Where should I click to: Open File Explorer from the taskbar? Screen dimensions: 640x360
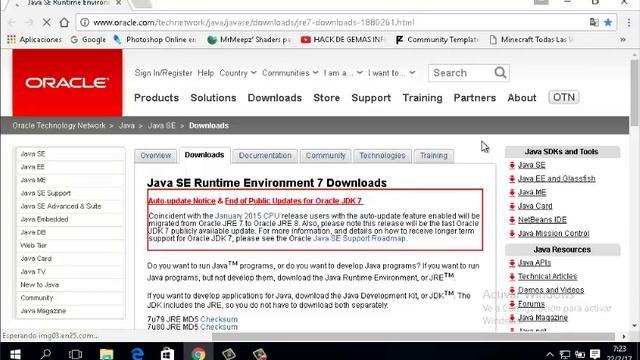(x=107, y=353)
